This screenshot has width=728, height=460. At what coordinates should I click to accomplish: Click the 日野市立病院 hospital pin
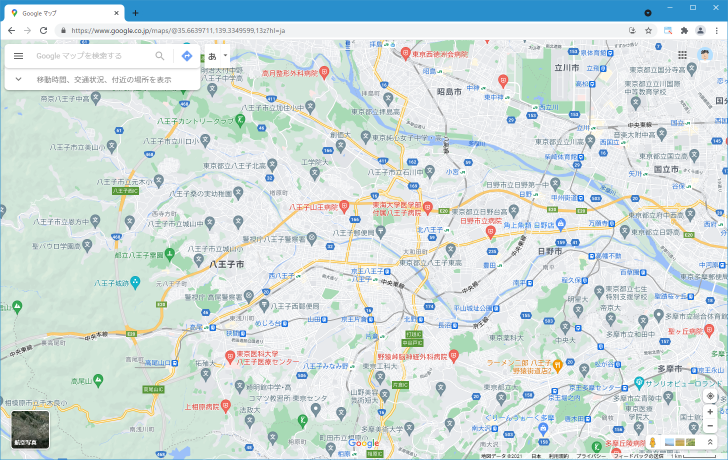pos(490,232)
